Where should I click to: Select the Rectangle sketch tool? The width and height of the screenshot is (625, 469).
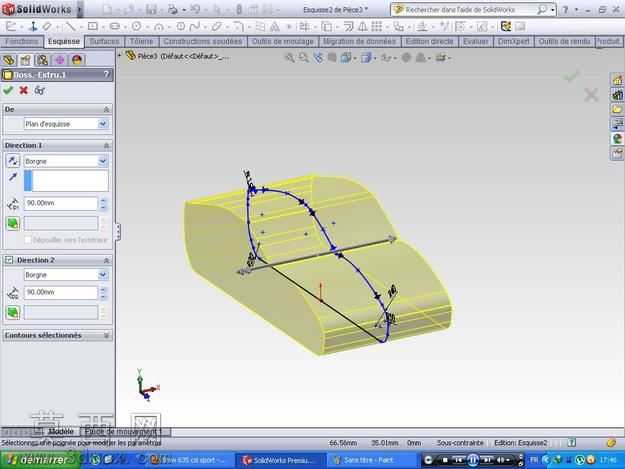[92, 27]
